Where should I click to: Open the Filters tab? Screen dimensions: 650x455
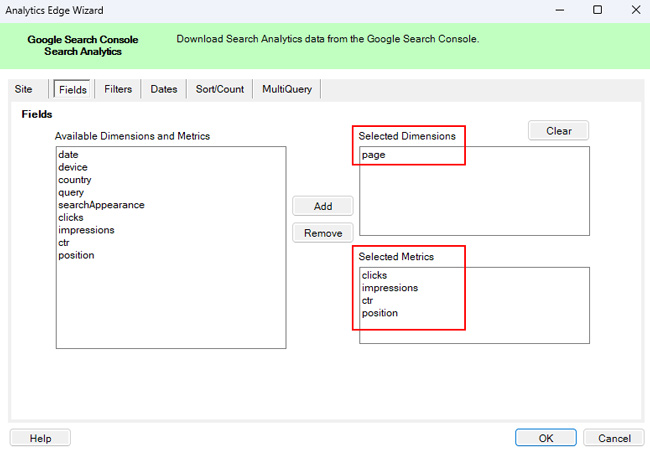(118, 89)
